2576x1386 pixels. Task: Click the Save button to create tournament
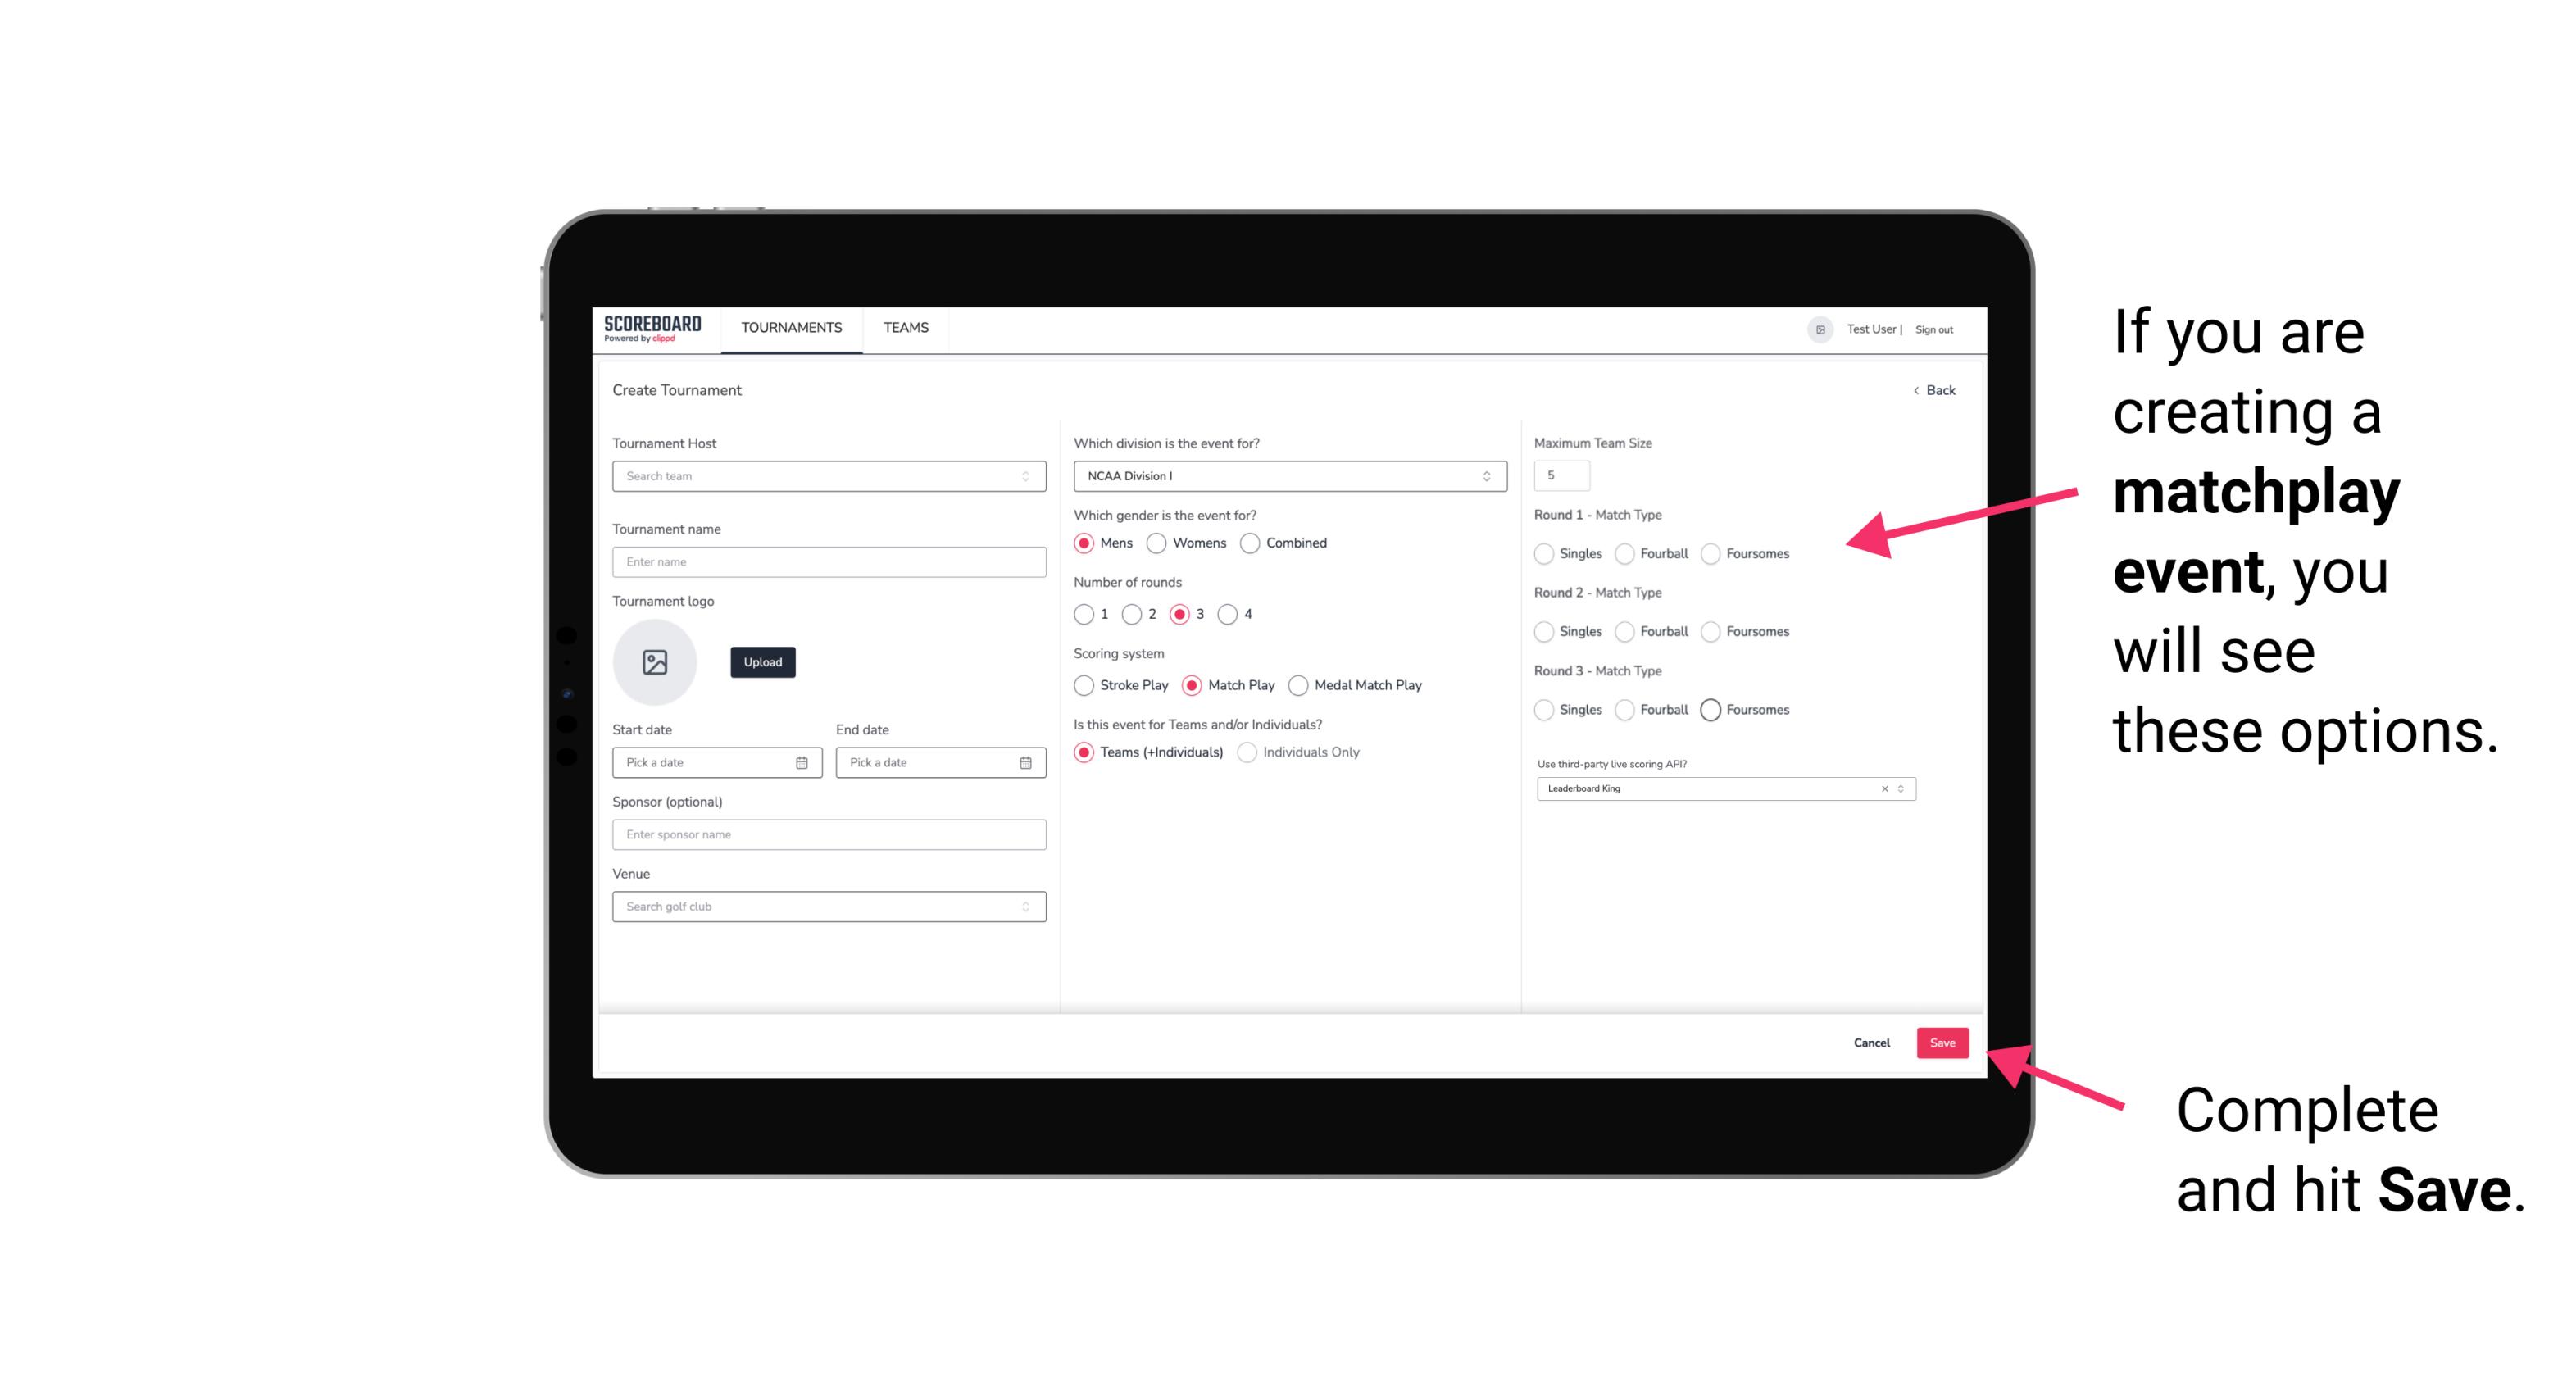coord(1942,1041)
